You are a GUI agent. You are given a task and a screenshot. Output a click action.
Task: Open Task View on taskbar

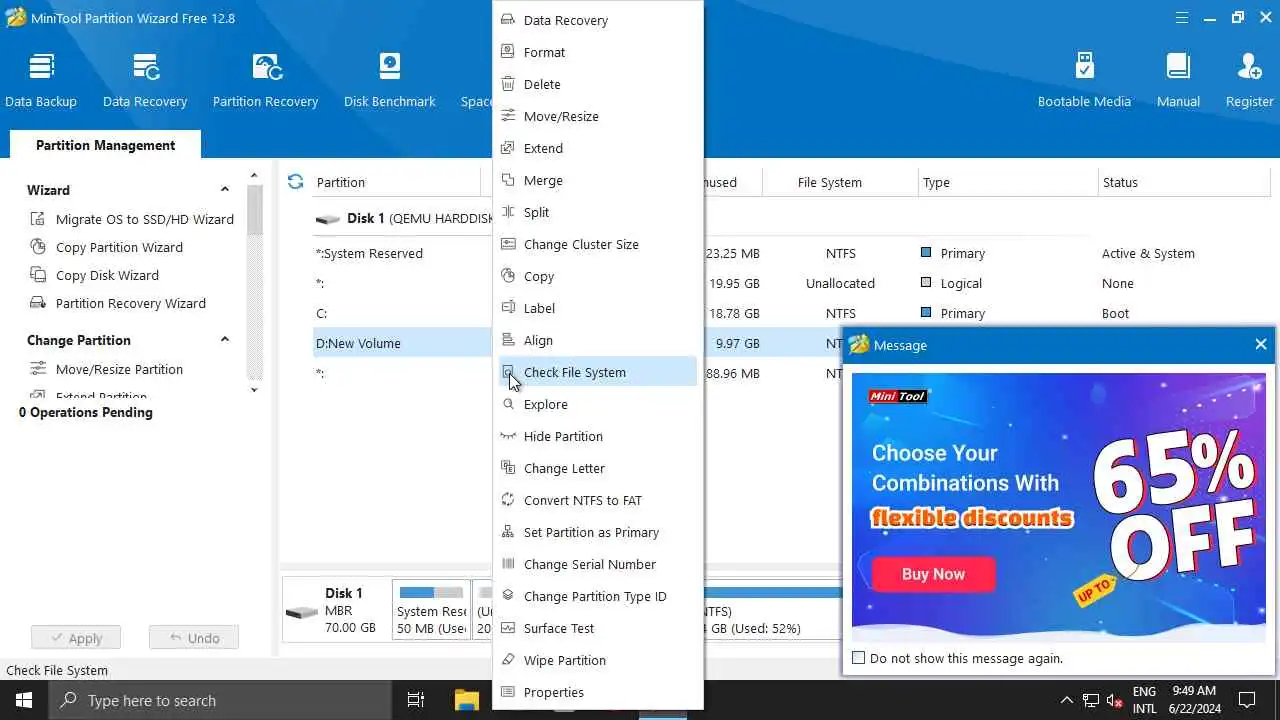[x=416, y=700]
